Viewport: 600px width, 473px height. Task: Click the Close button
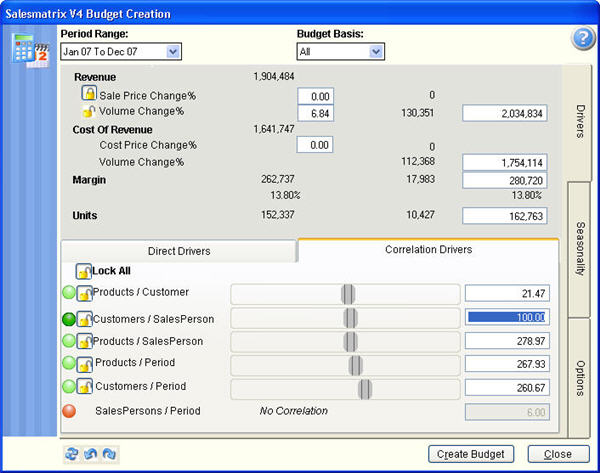(x=558, y=454)
